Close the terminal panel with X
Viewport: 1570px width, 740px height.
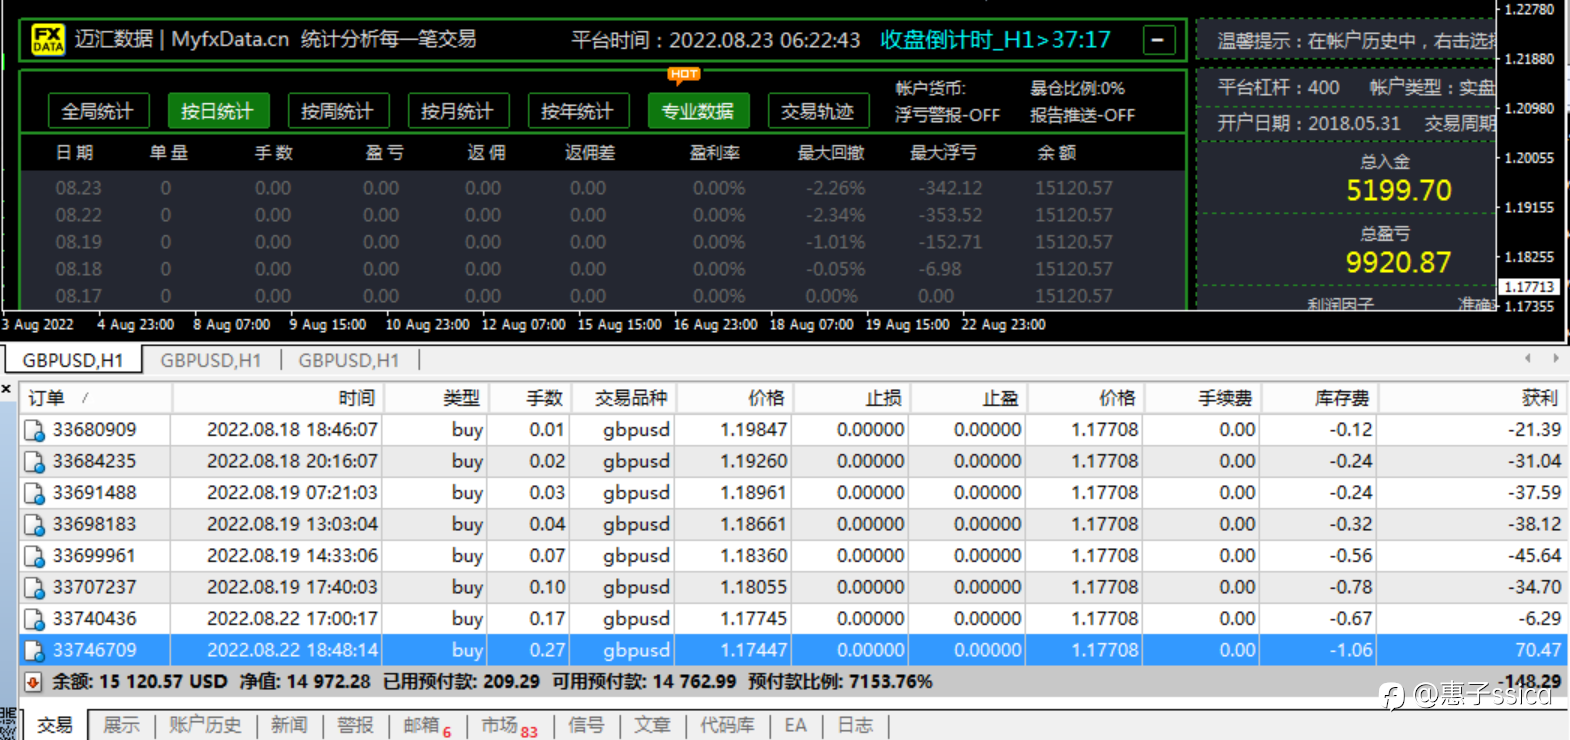[6, 389]
